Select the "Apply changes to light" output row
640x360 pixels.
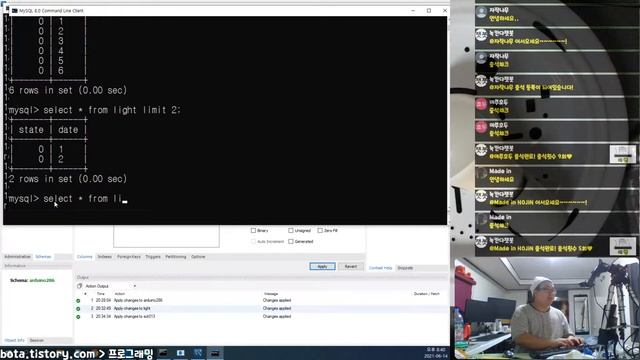coord(261,309)
